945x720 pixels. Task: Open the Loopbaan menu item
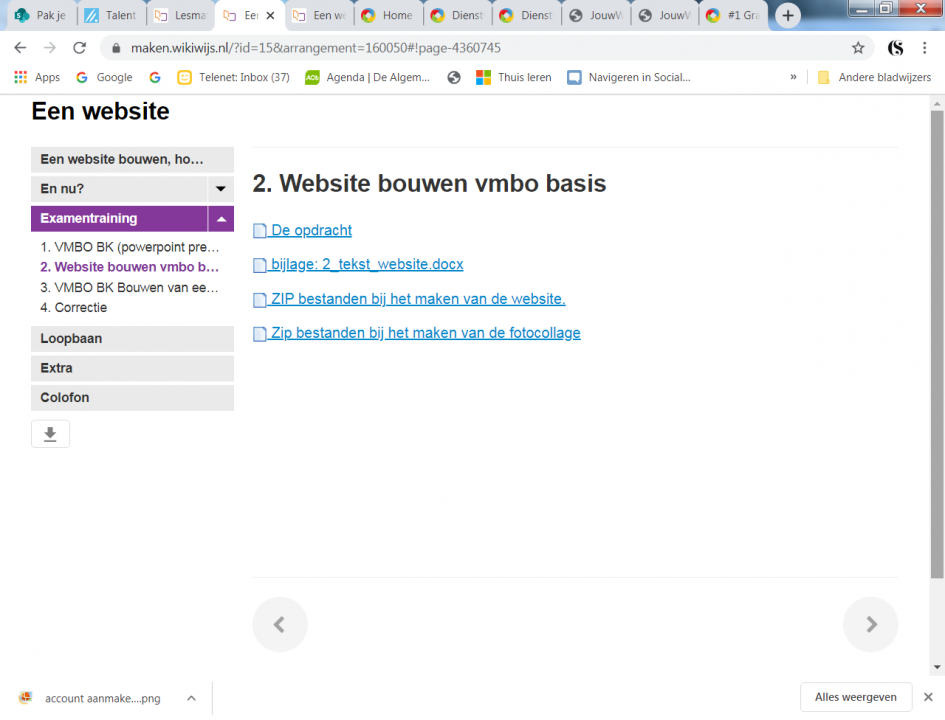[x=132, y=339]
